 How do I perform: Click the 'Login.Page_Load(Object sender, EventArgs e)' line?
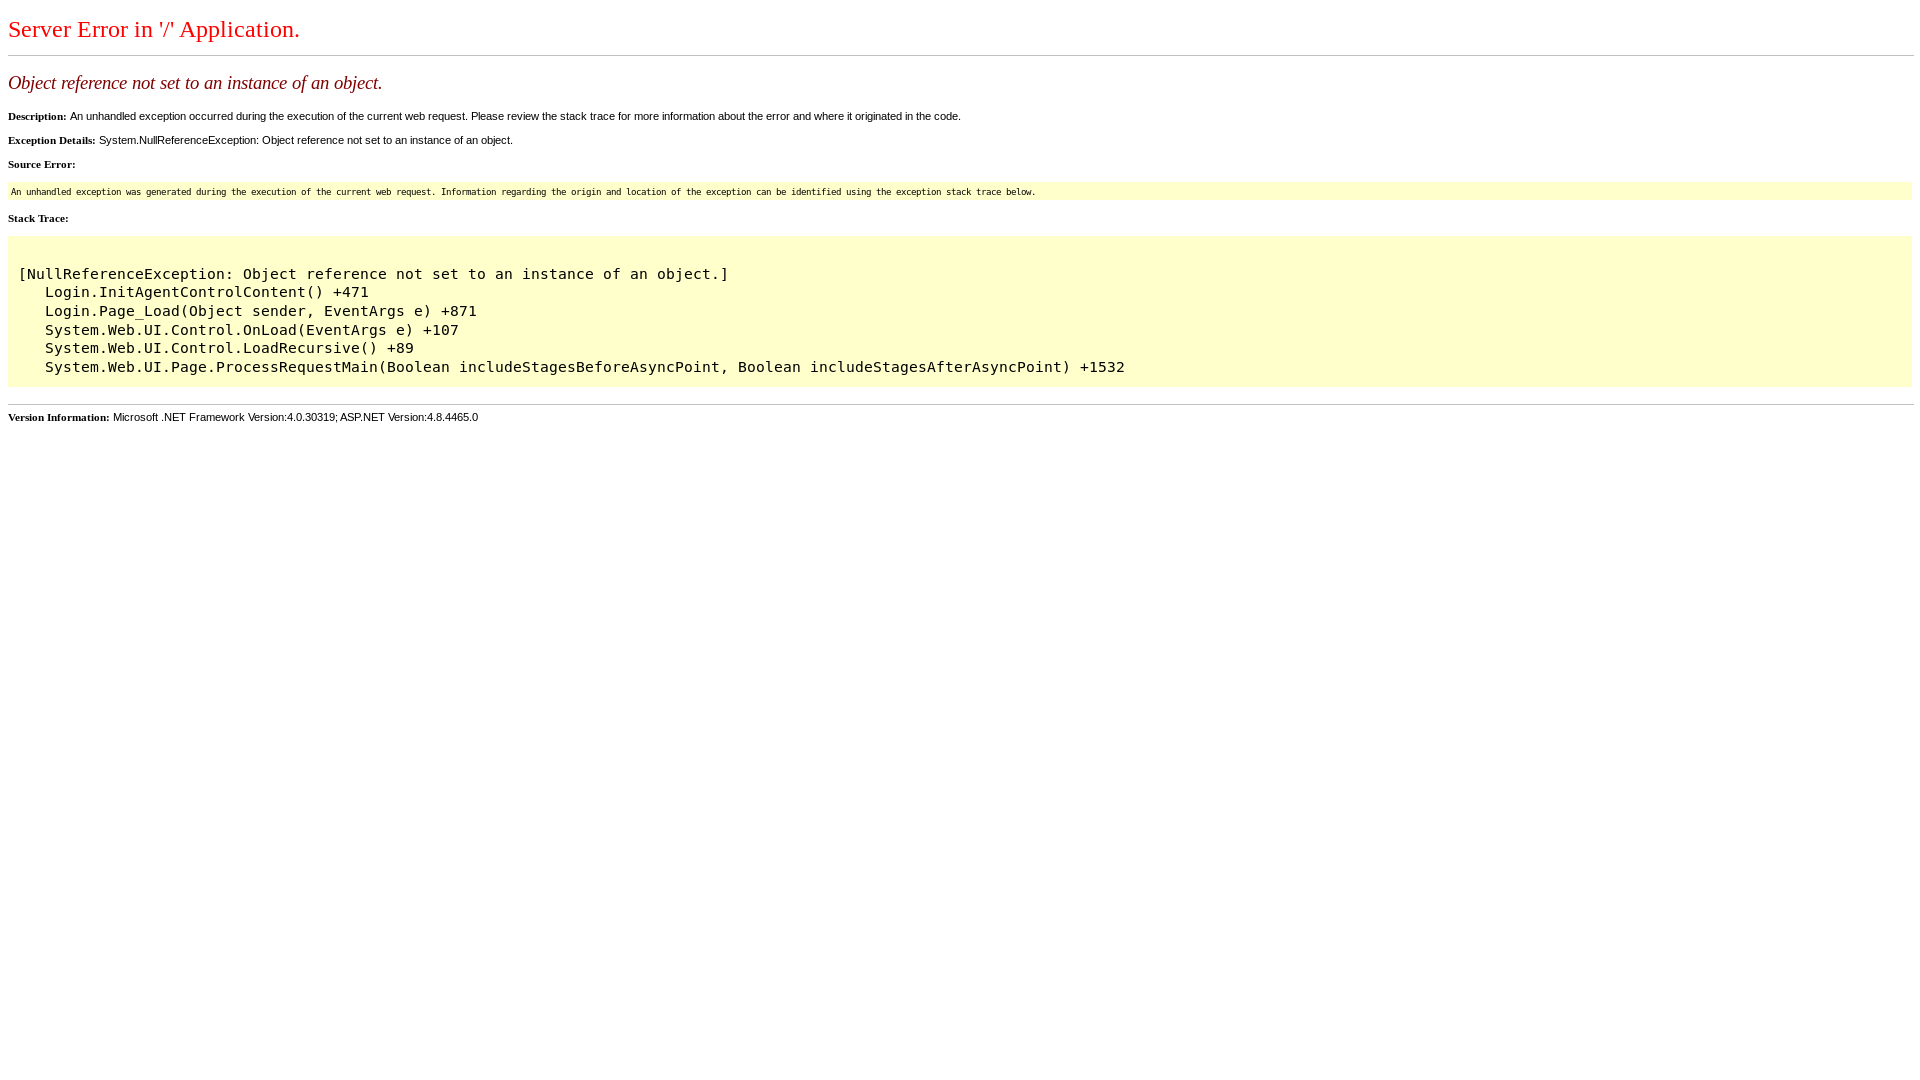pyautogui.click(x=261, y=311)
